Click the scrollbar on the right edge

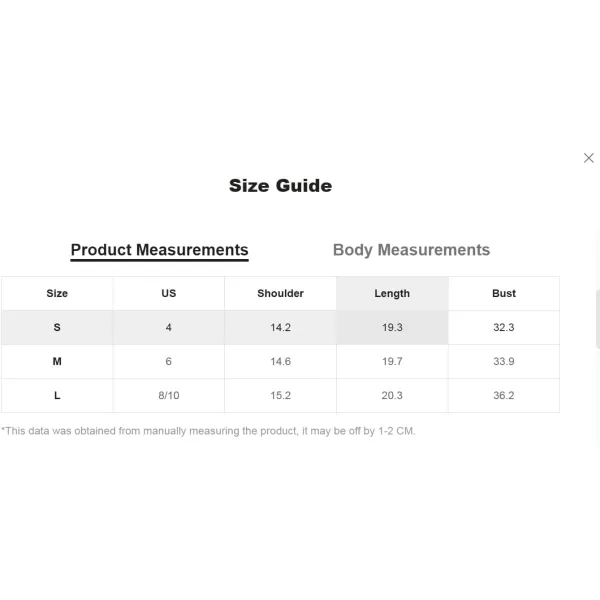(598, 319)
